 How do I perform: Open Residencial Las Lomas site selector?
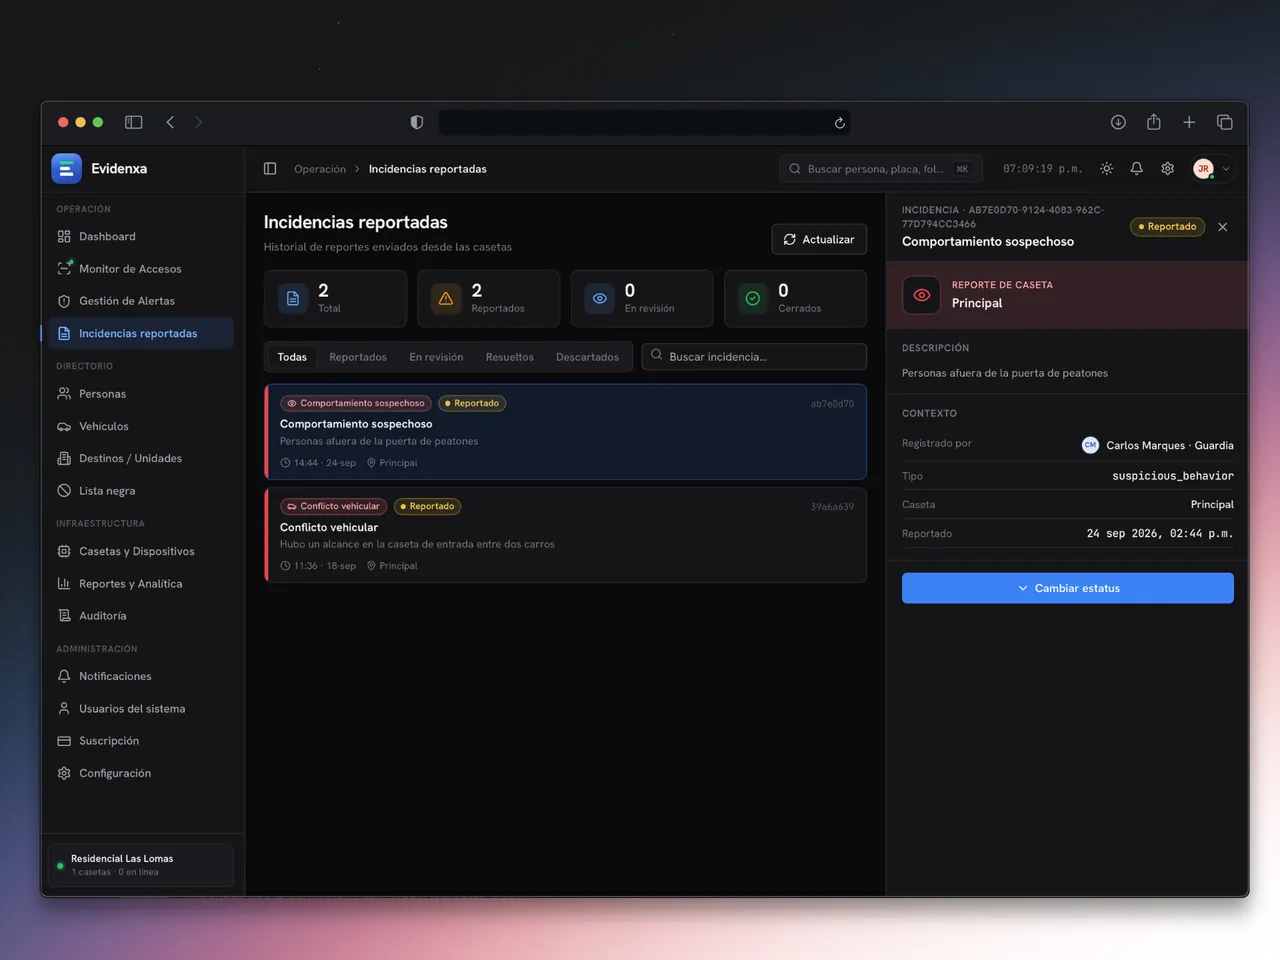pos(141,865)
